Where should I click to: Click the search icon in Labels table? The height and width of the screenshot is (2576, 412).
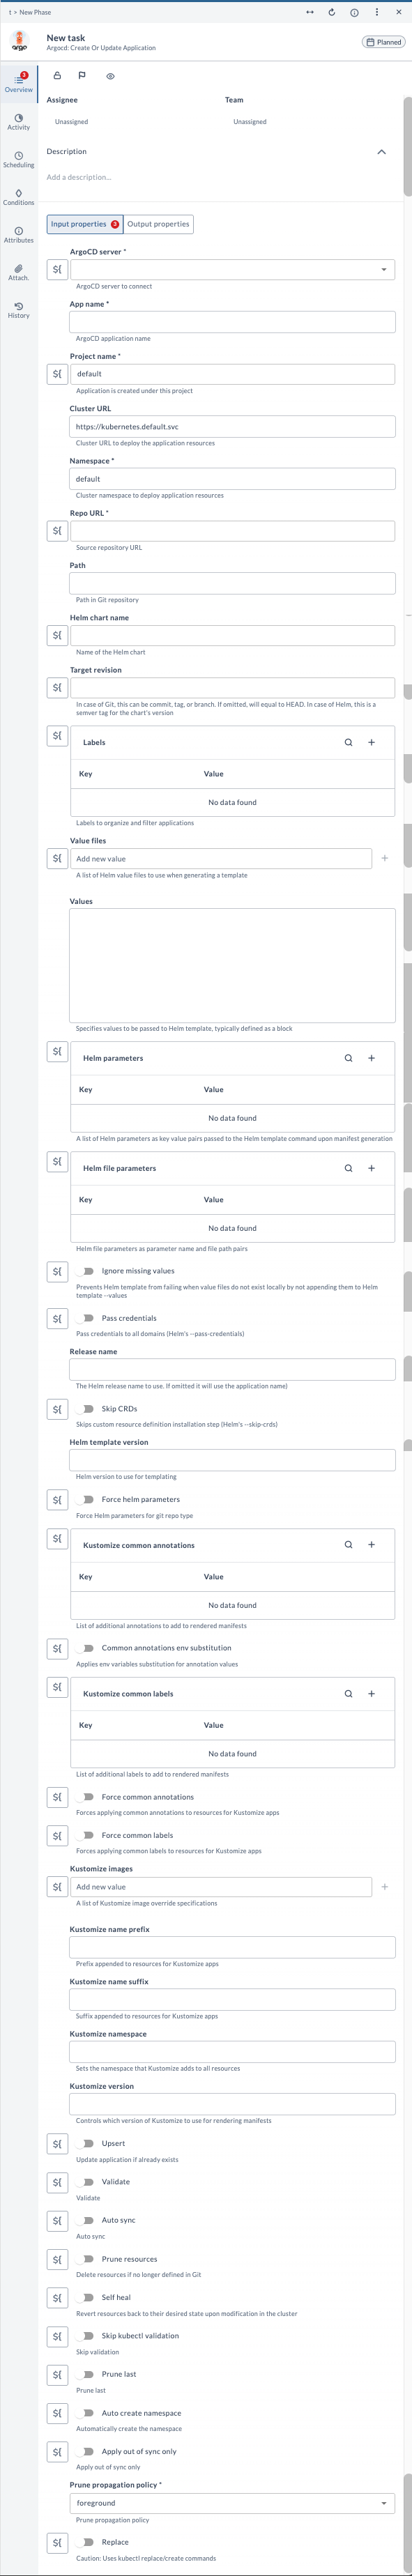(x=348, y=742)
